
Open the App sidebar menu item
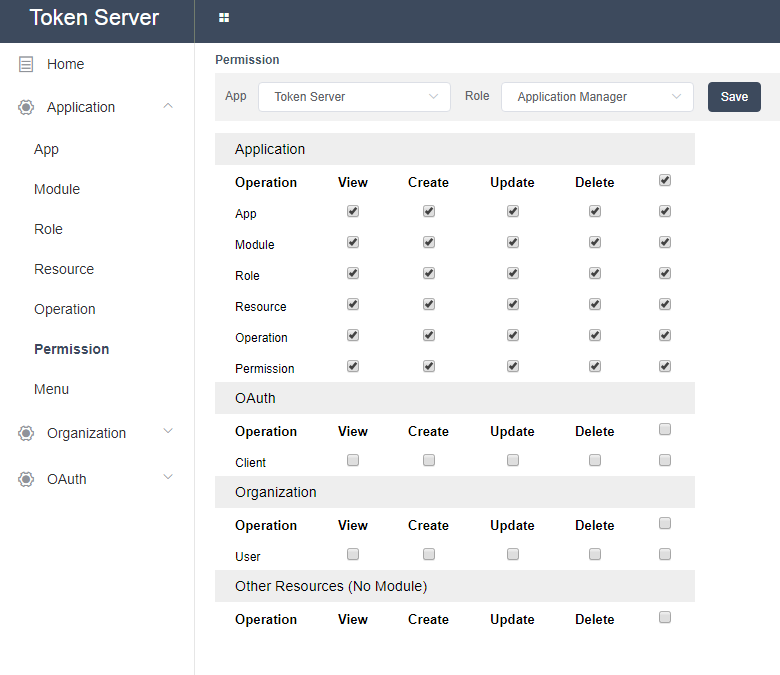coord(46,149)
